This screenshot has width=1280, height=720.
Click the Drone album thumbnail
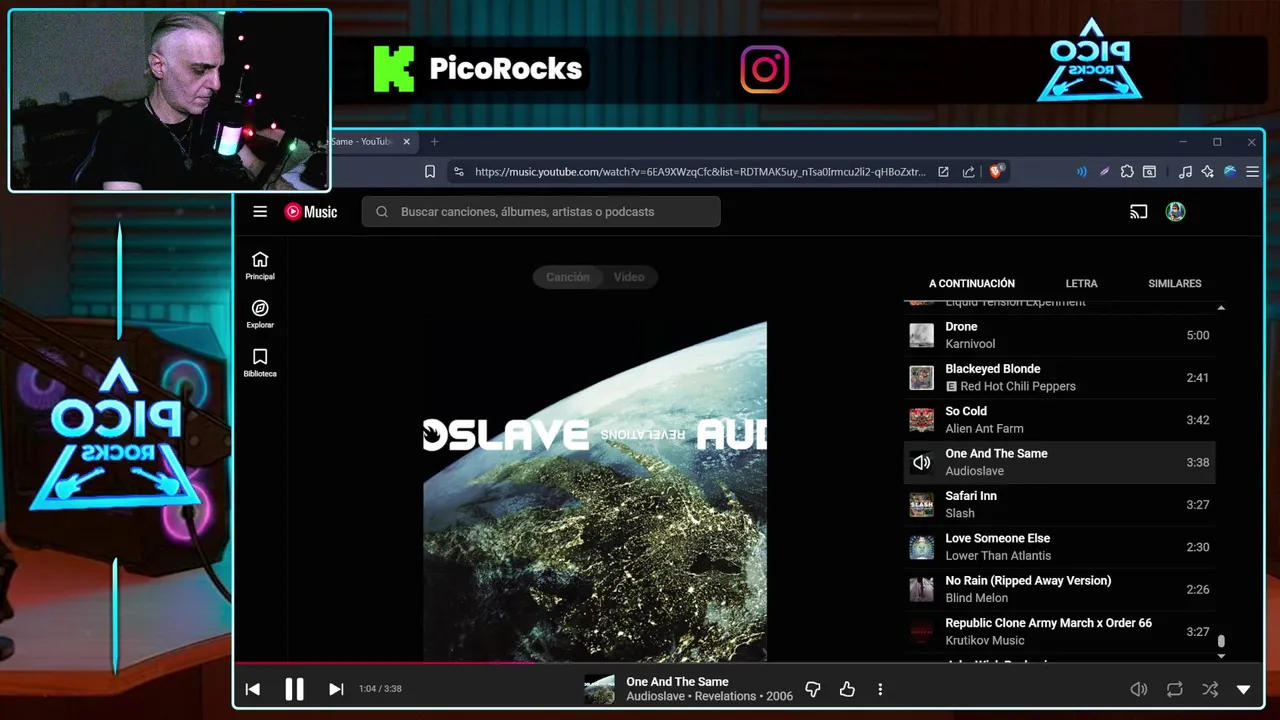coord(921,335)
